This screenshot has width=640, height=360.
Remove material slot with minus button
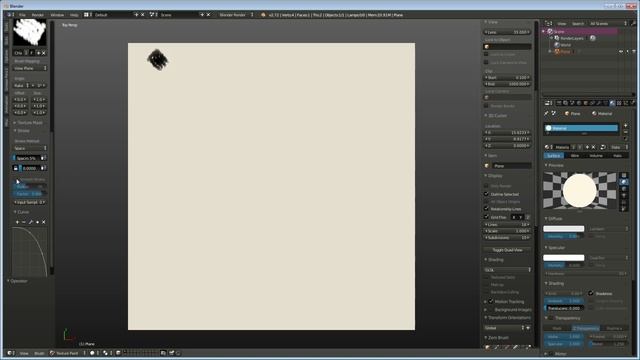click(625, 132)
